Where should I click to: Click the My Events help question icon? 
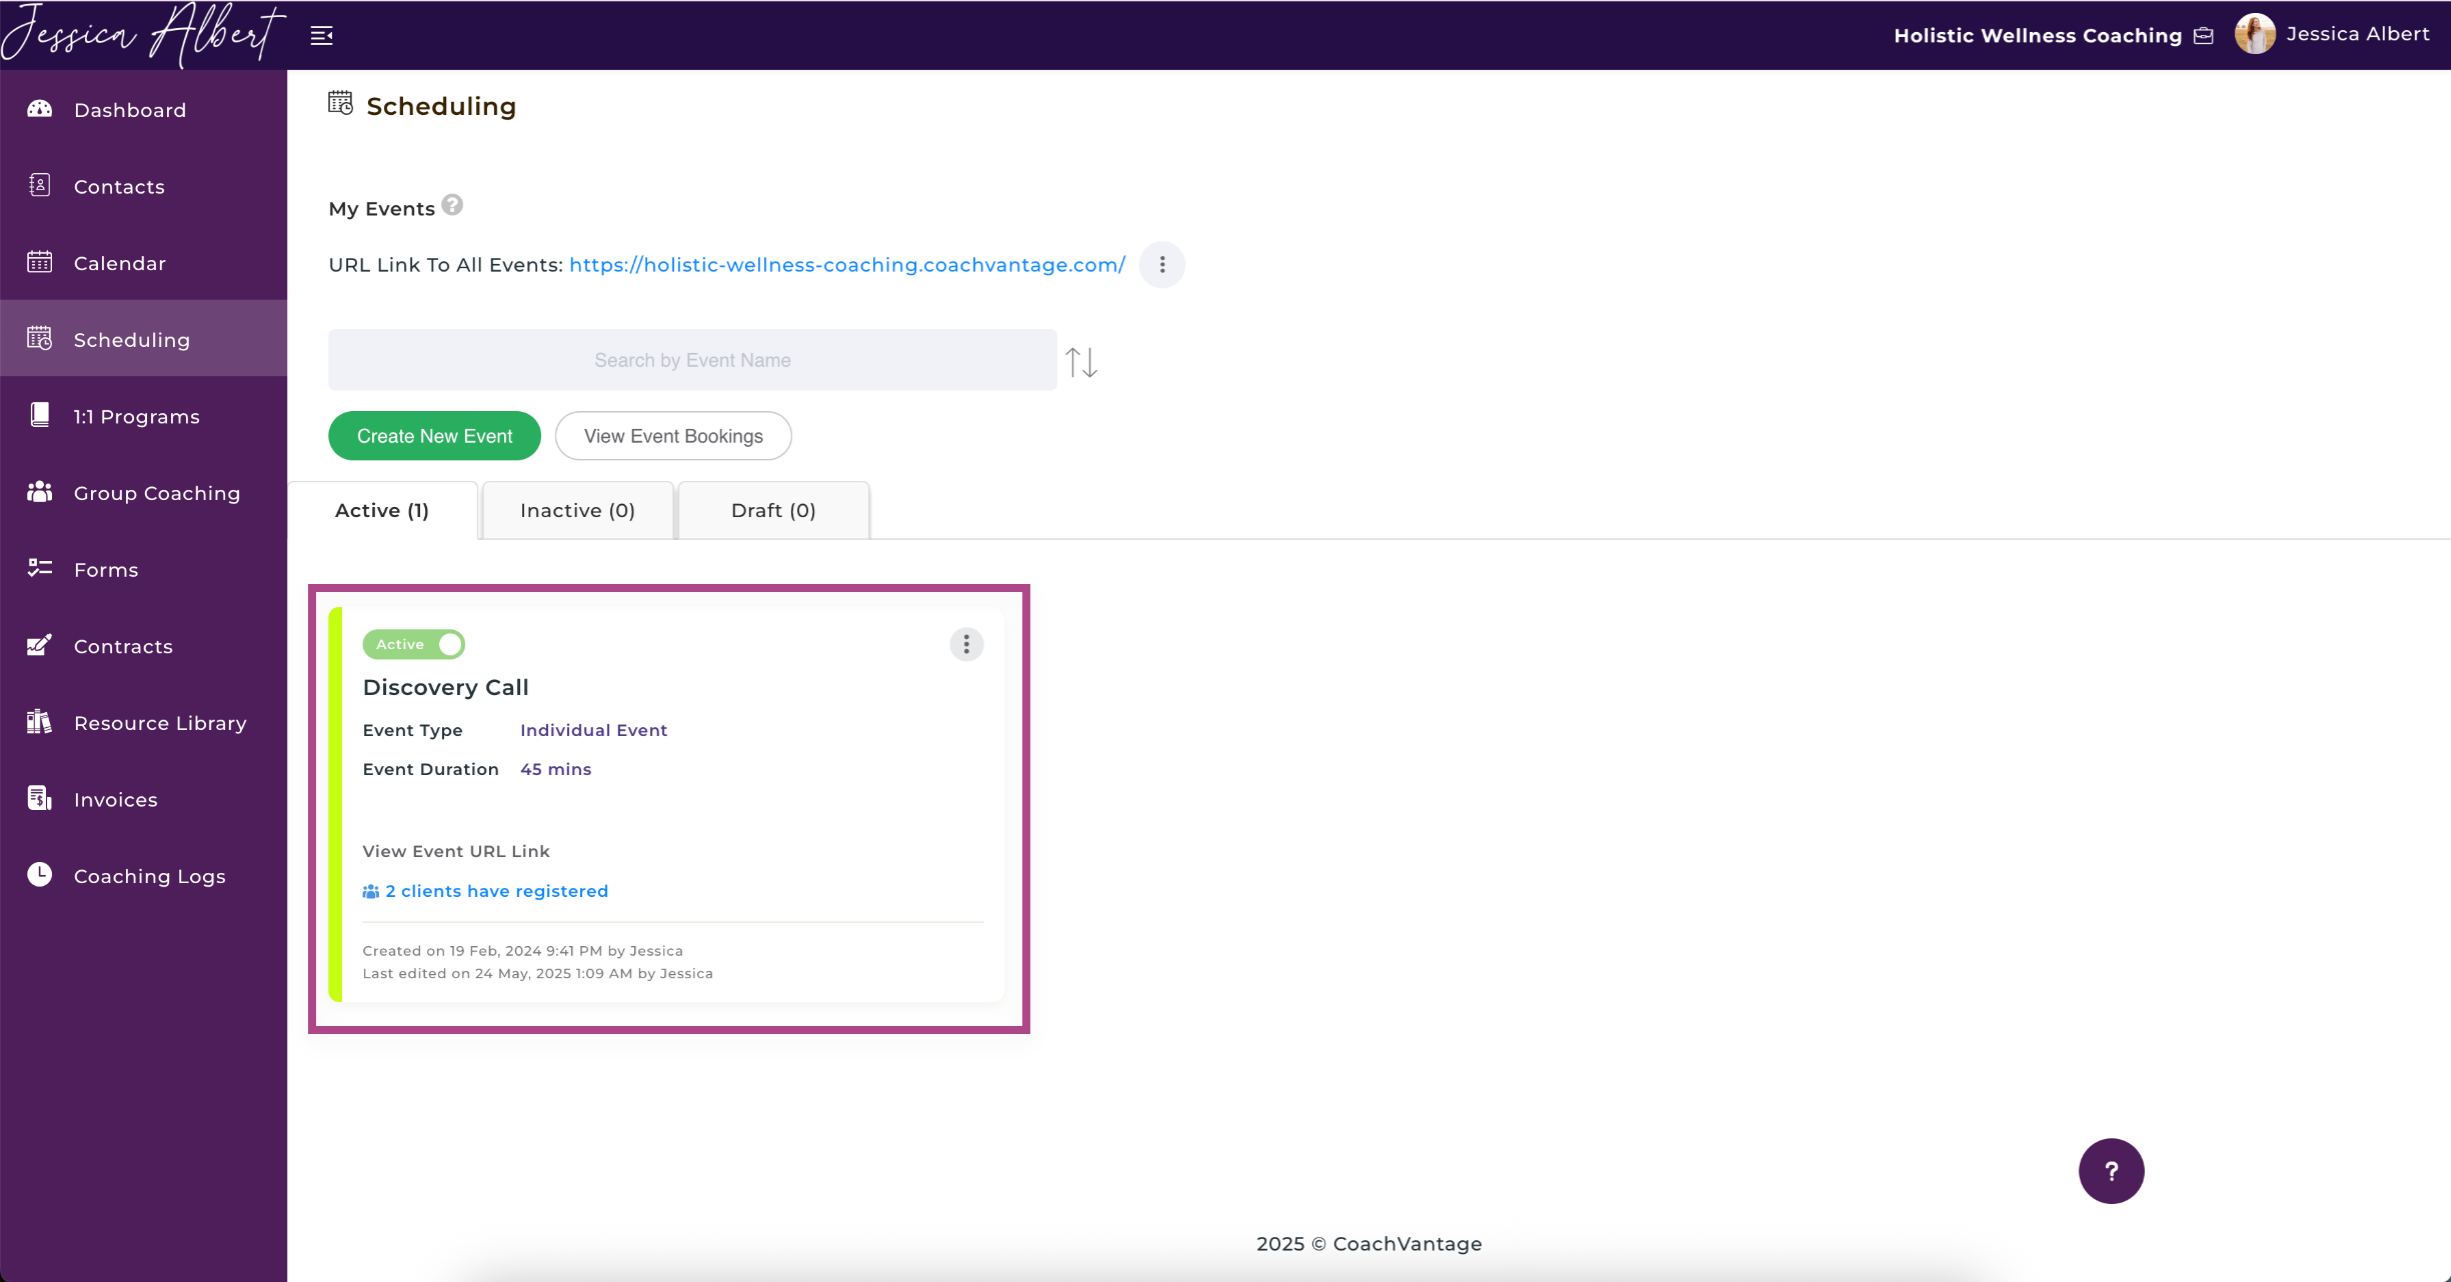[x=452, y=205]
